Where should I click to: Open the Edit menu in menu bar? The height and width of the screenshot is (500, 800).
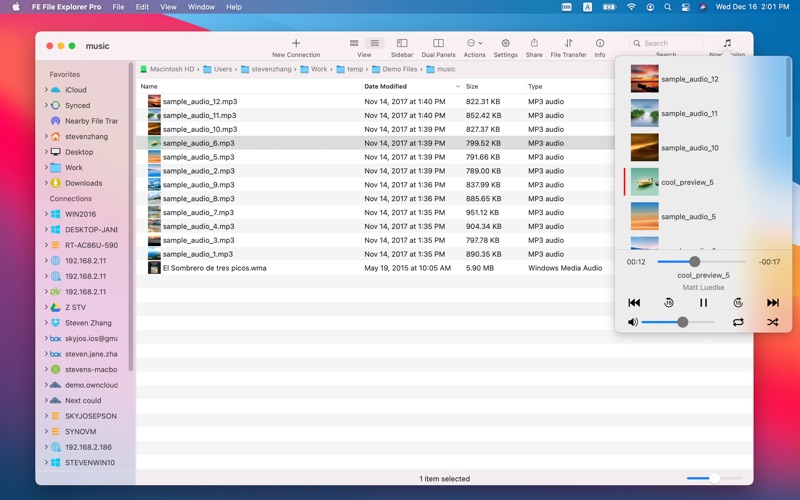coord(142,7)
